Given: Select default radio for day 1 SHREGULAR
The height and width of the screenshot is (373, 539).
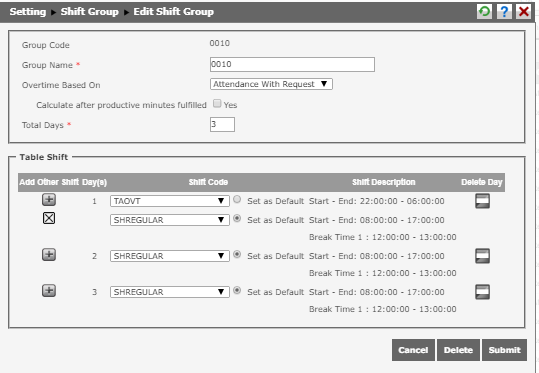Looking at the screenshot, I should pos(237,218).
